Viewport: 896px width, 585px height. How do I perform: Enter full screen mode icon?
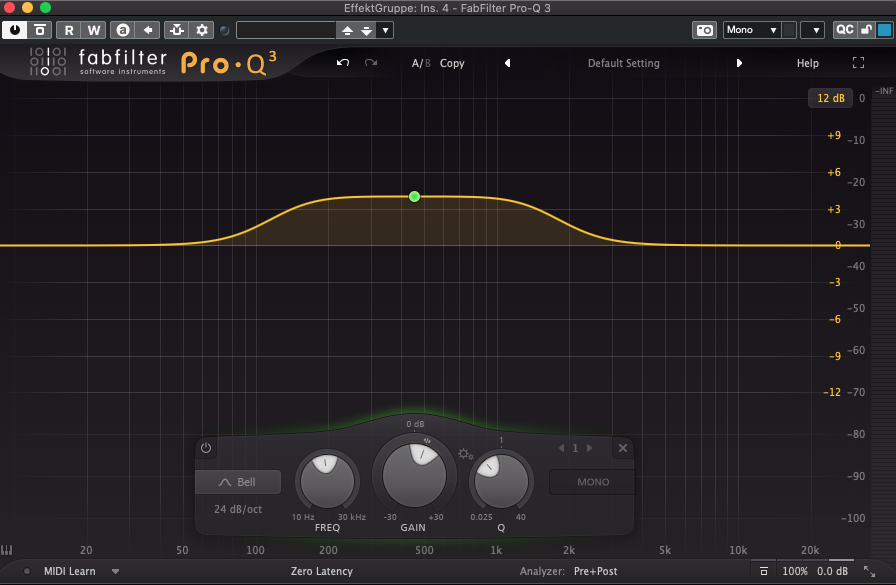pyautogui.click(x=858, y=63)
